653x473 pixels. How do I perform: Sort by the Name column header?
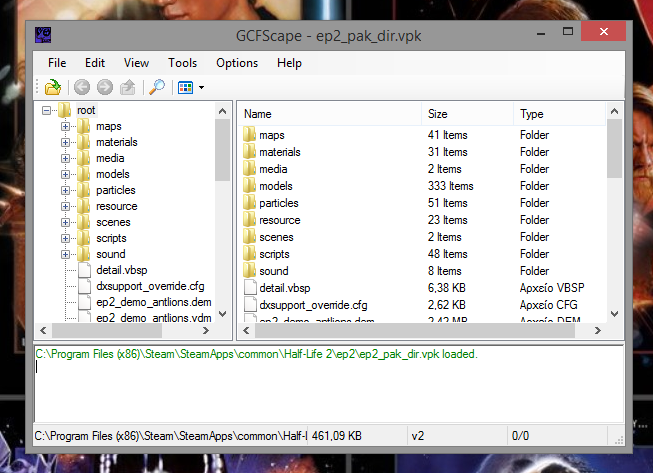click(330, 114)
